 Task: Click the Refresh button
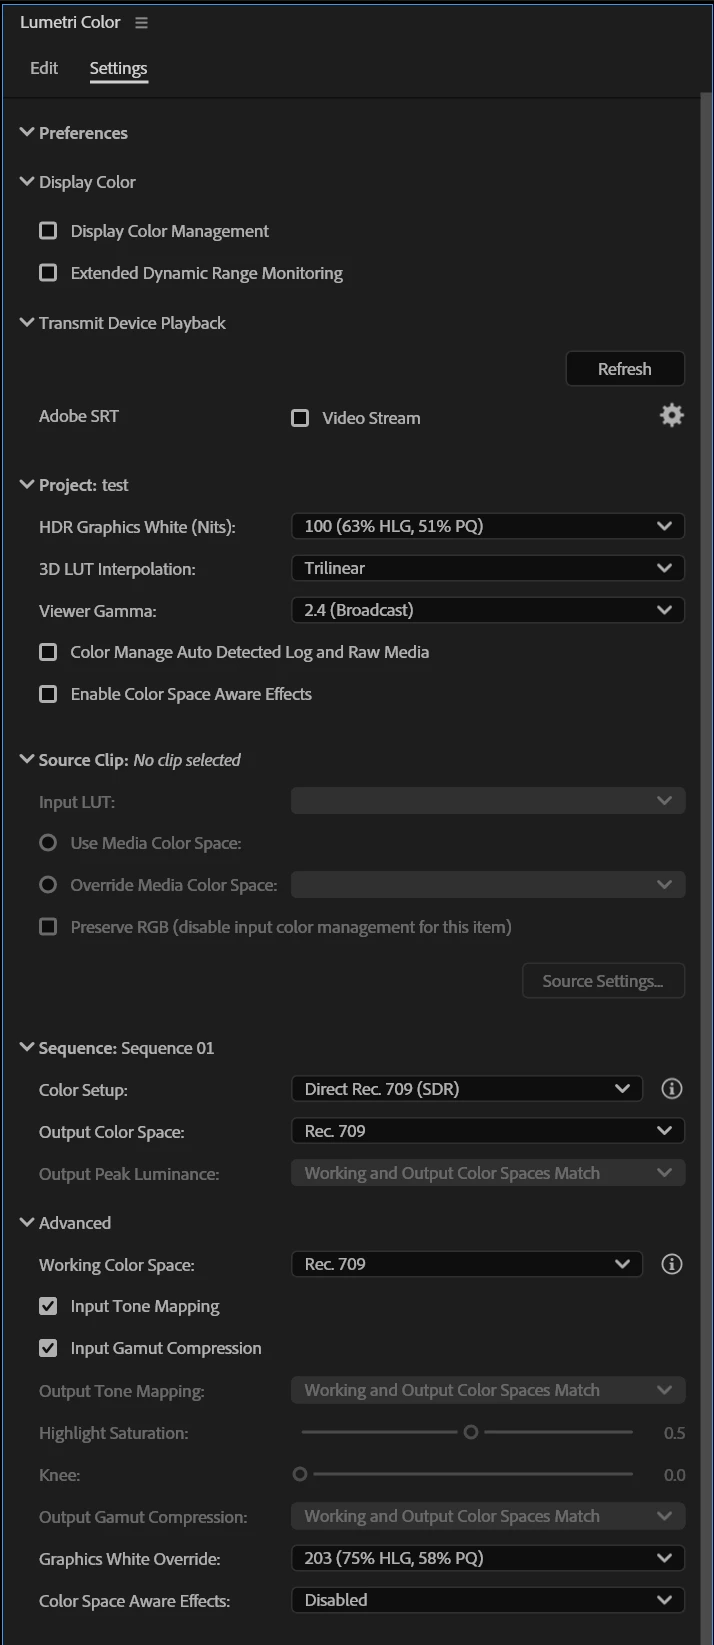625,369
